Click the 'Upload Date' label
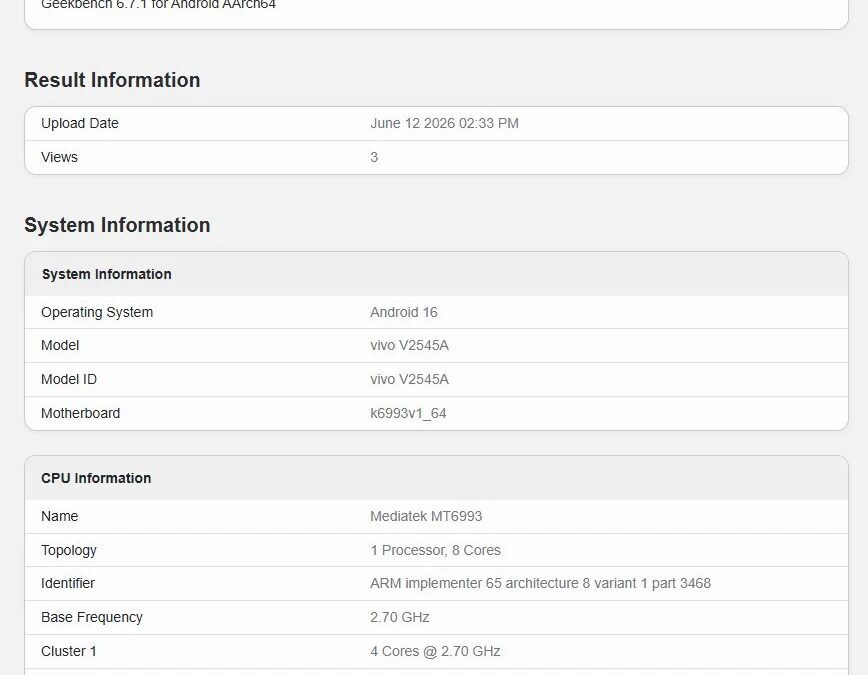This screenshot has height=675, width=868. (80, 123)
